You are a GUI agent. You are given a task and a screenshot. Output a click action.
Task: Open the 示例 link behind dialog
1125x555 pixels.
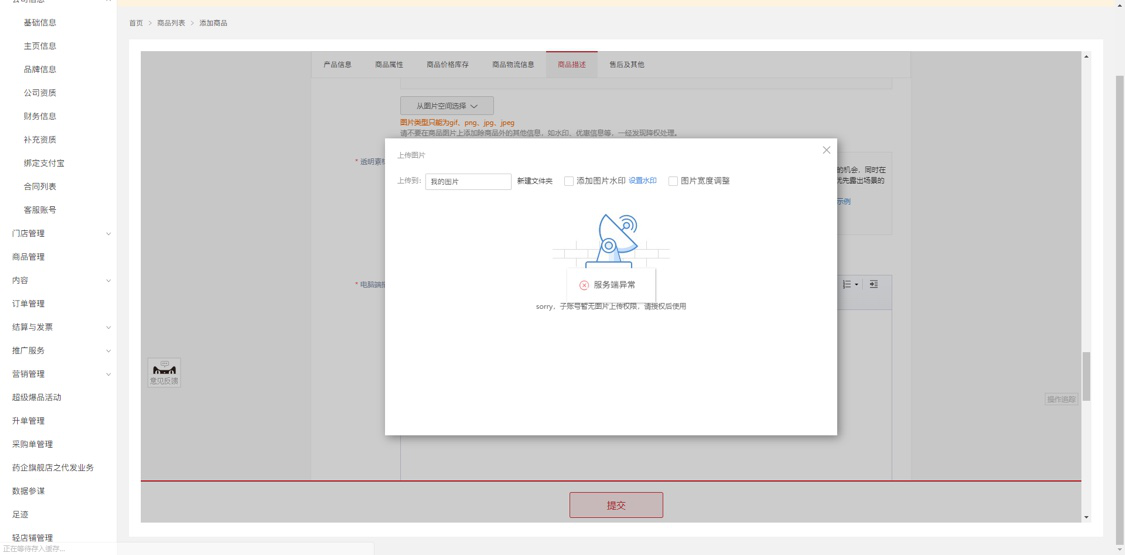tap(844, 201)
